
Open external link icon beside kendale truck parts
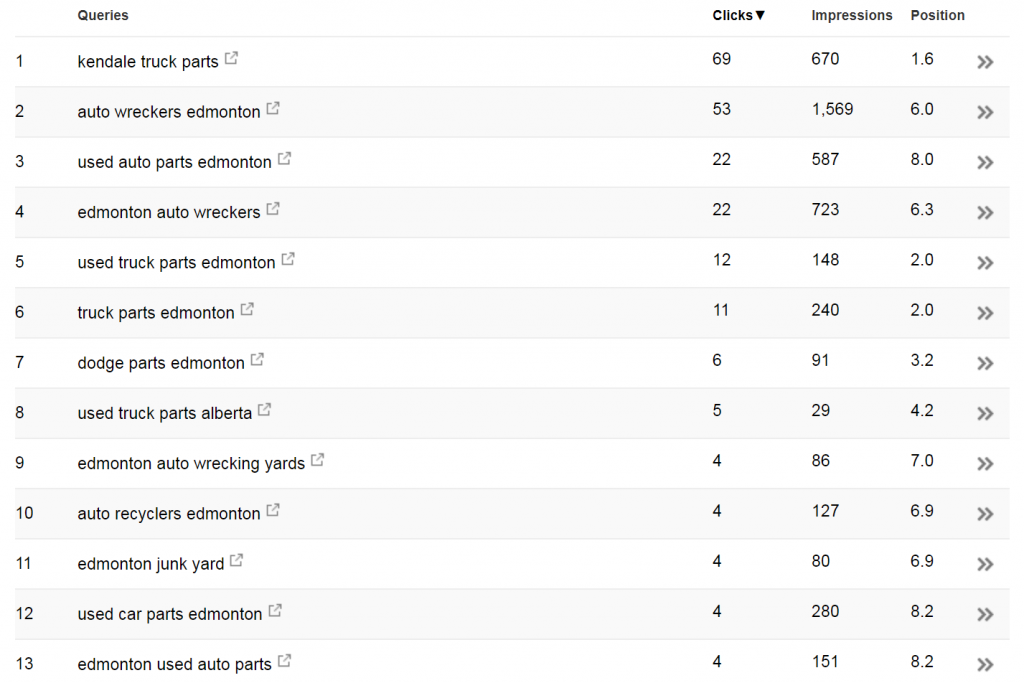[231, 58]
